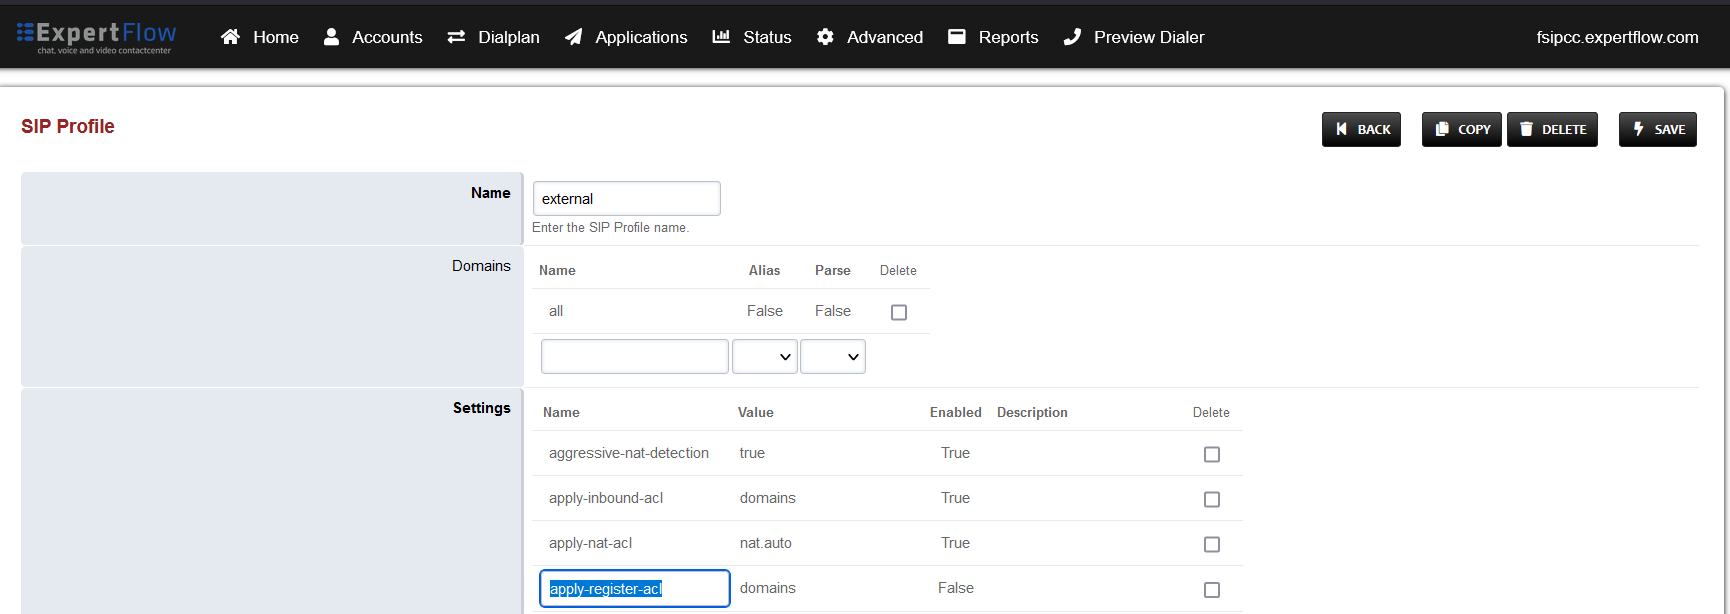Click the new domain name input field

click(x=634, y=357)
